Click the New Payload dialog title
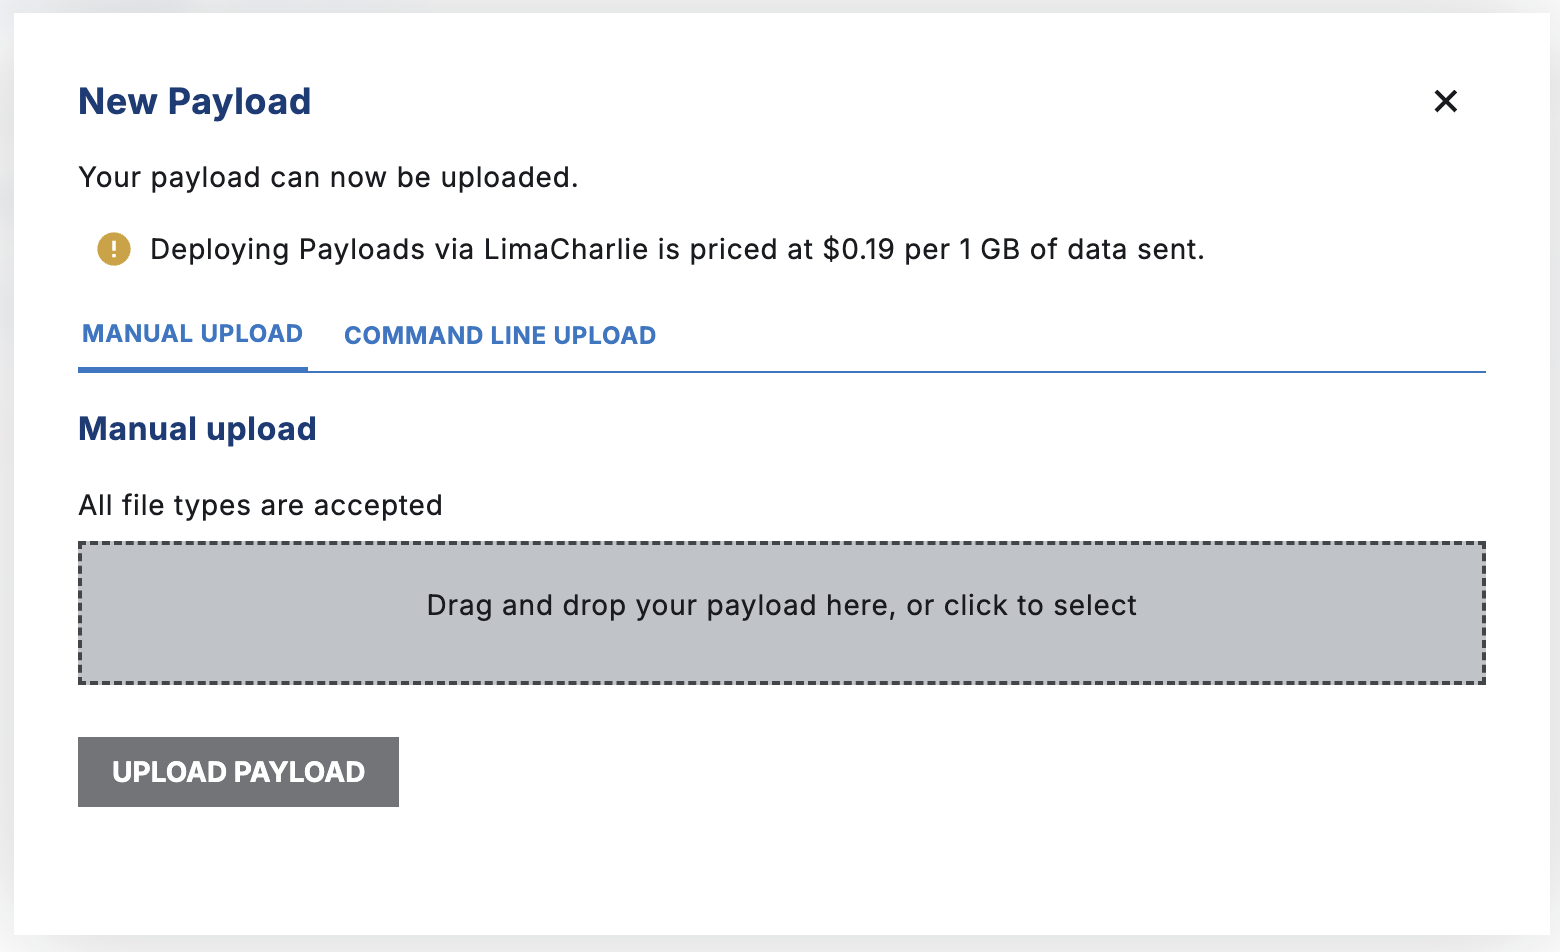 [195, 102]
